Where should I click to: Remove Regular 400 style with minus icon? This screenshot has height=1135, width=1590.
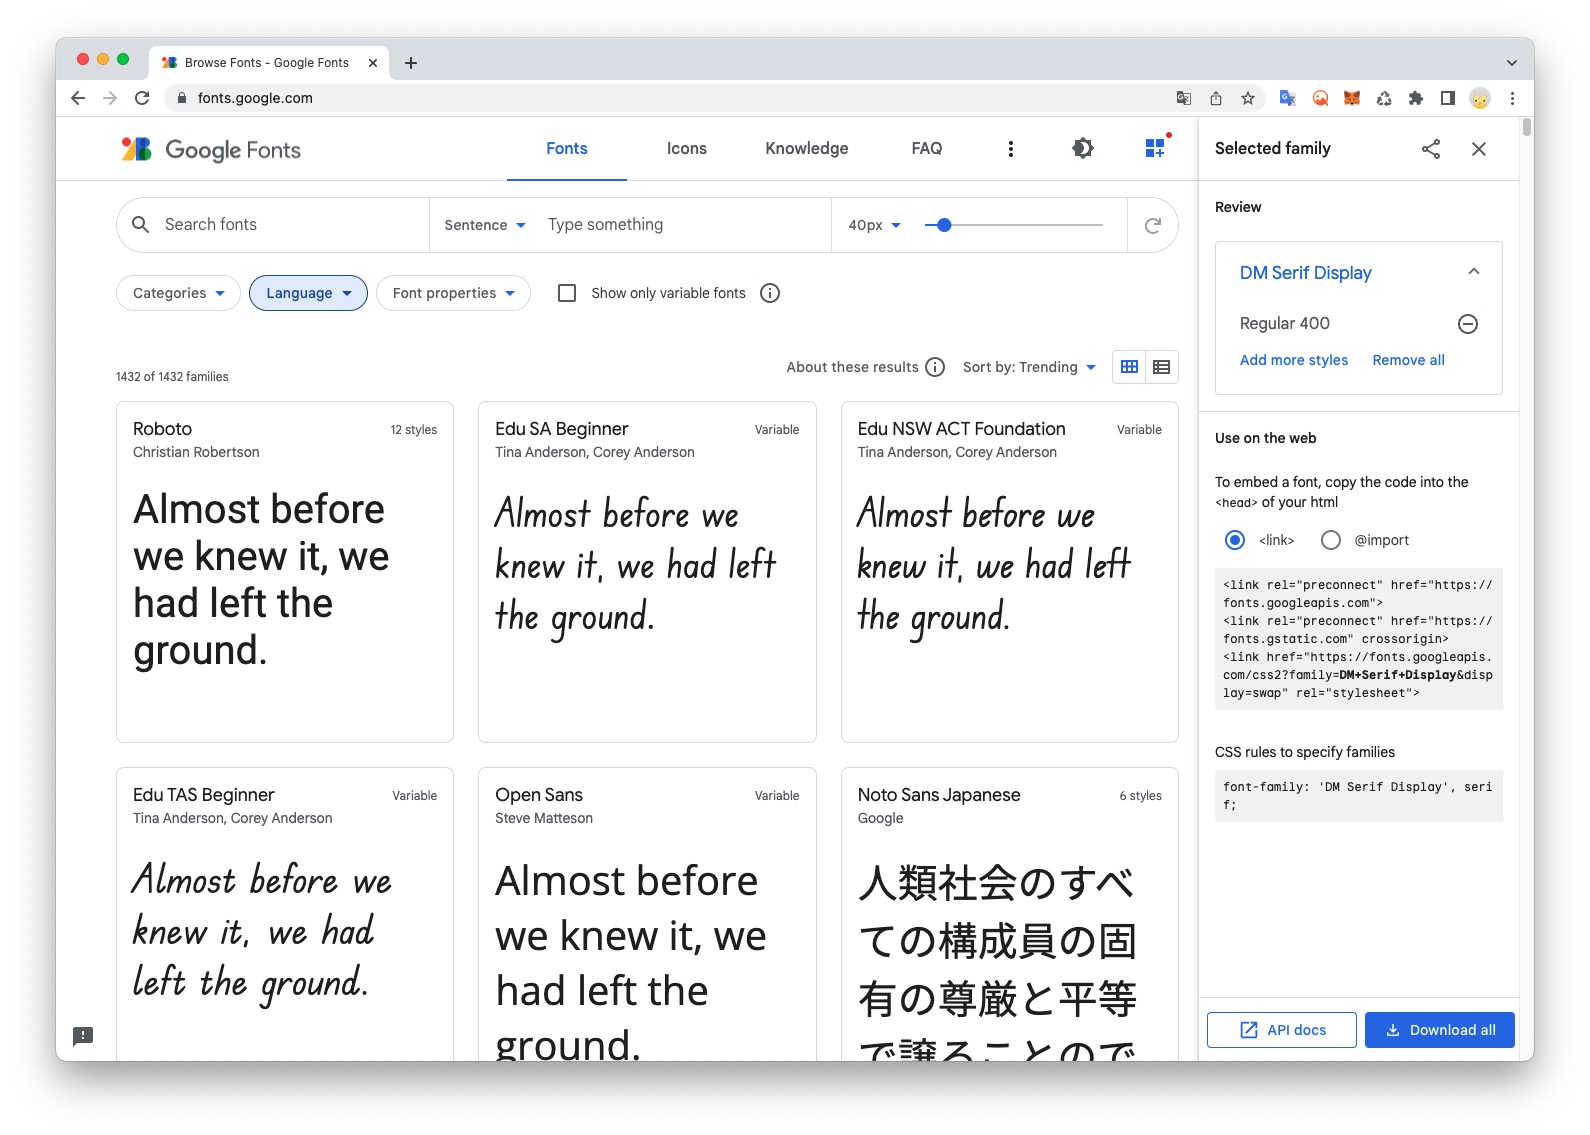pyautogui.click(x=1467, y=324)
